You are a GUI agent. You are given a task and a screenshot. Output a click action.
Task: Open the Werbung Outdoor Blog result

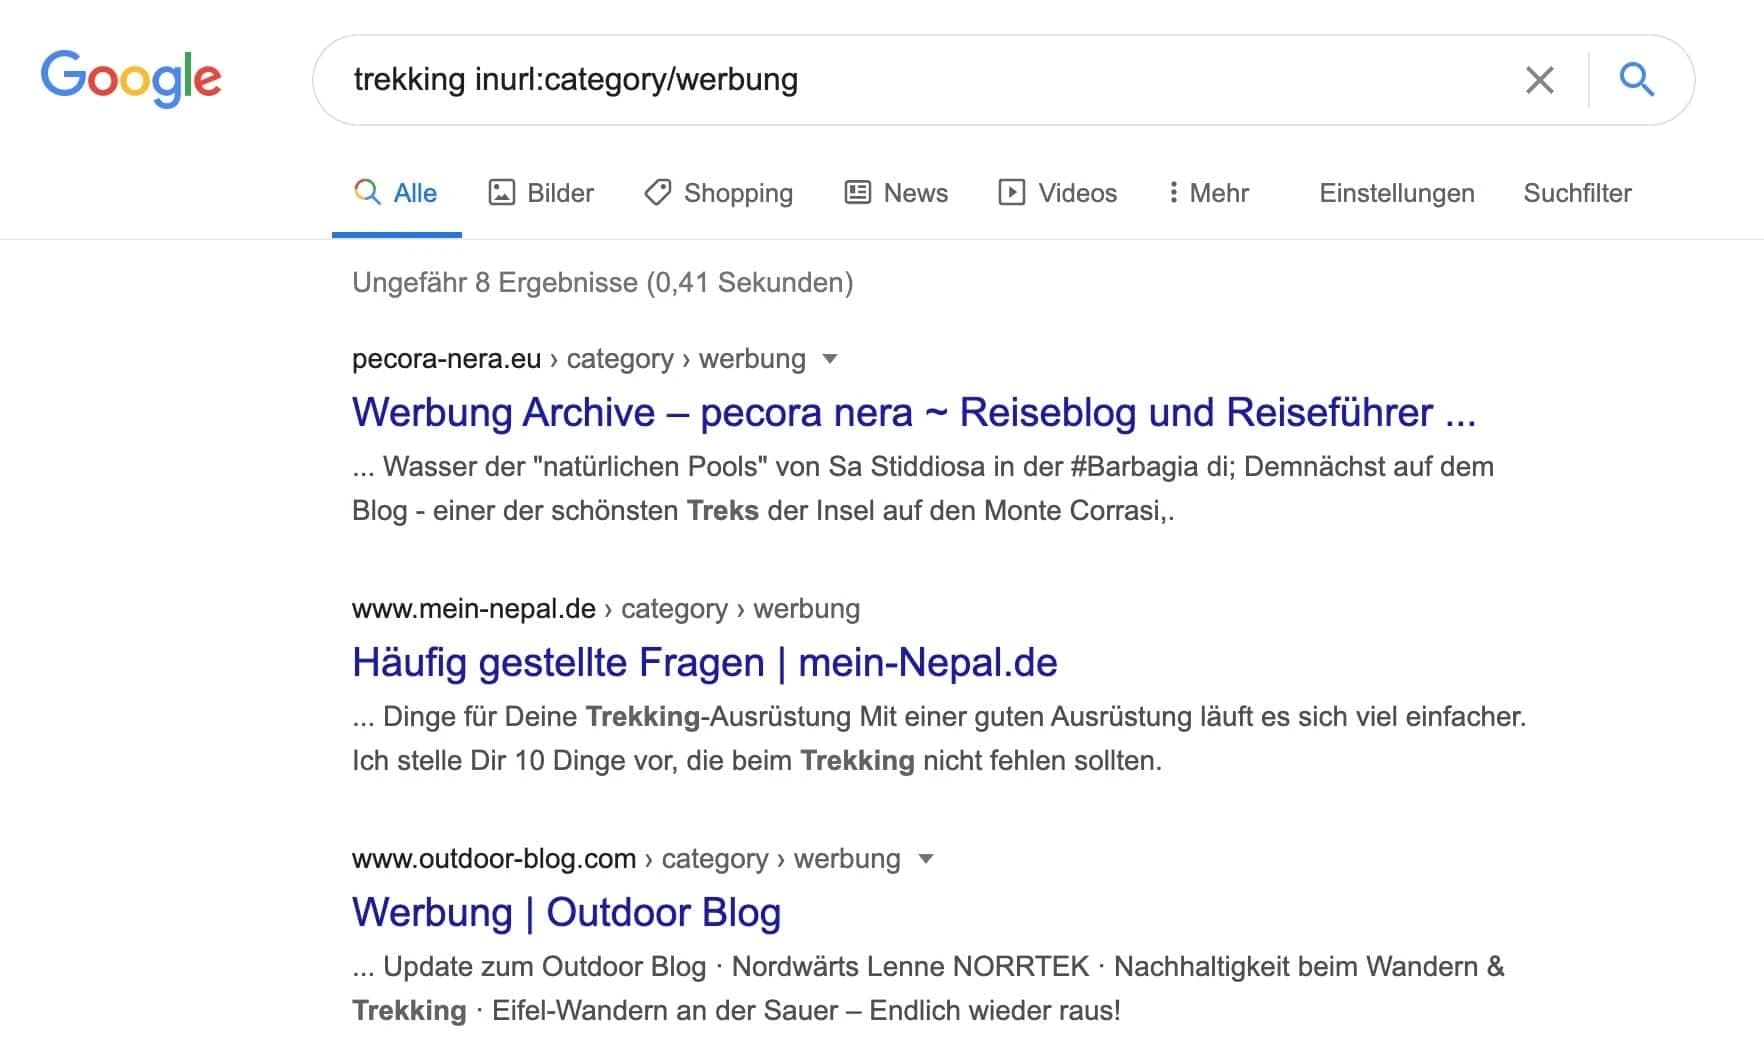(x=566, y=912)
